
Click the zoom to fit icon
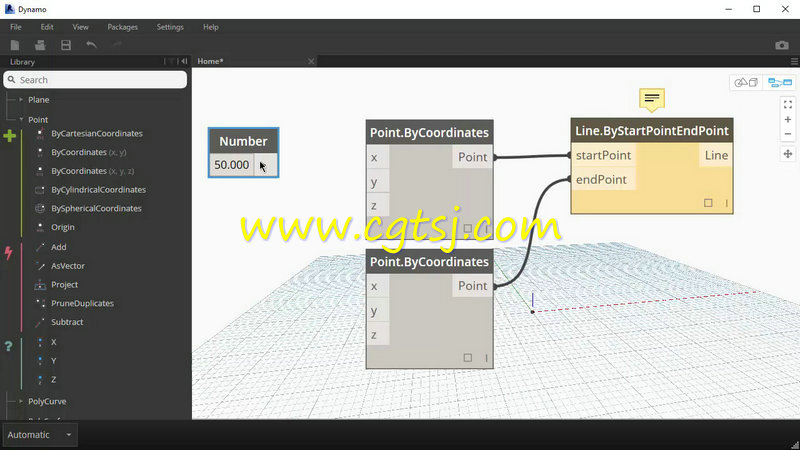pyautogui.click(x=788, y=105)
